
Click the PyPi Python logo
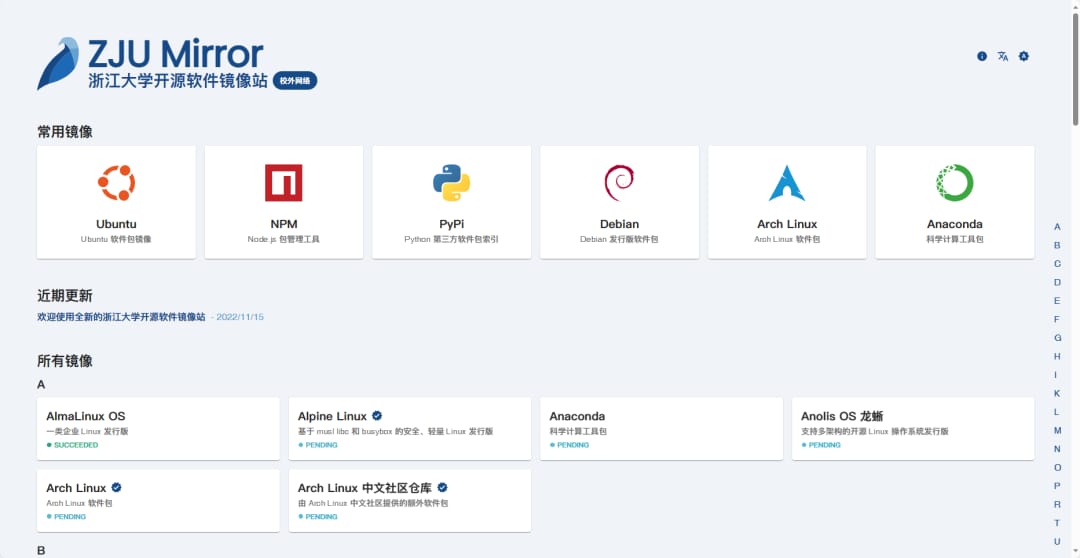click(452, 183)
